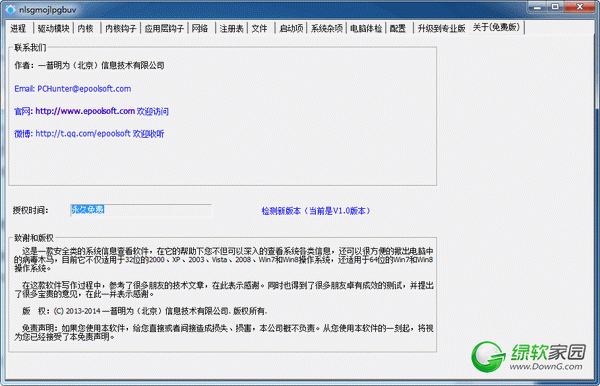Open the 进程 tab
Screen dimensions: 600x386
18,28
